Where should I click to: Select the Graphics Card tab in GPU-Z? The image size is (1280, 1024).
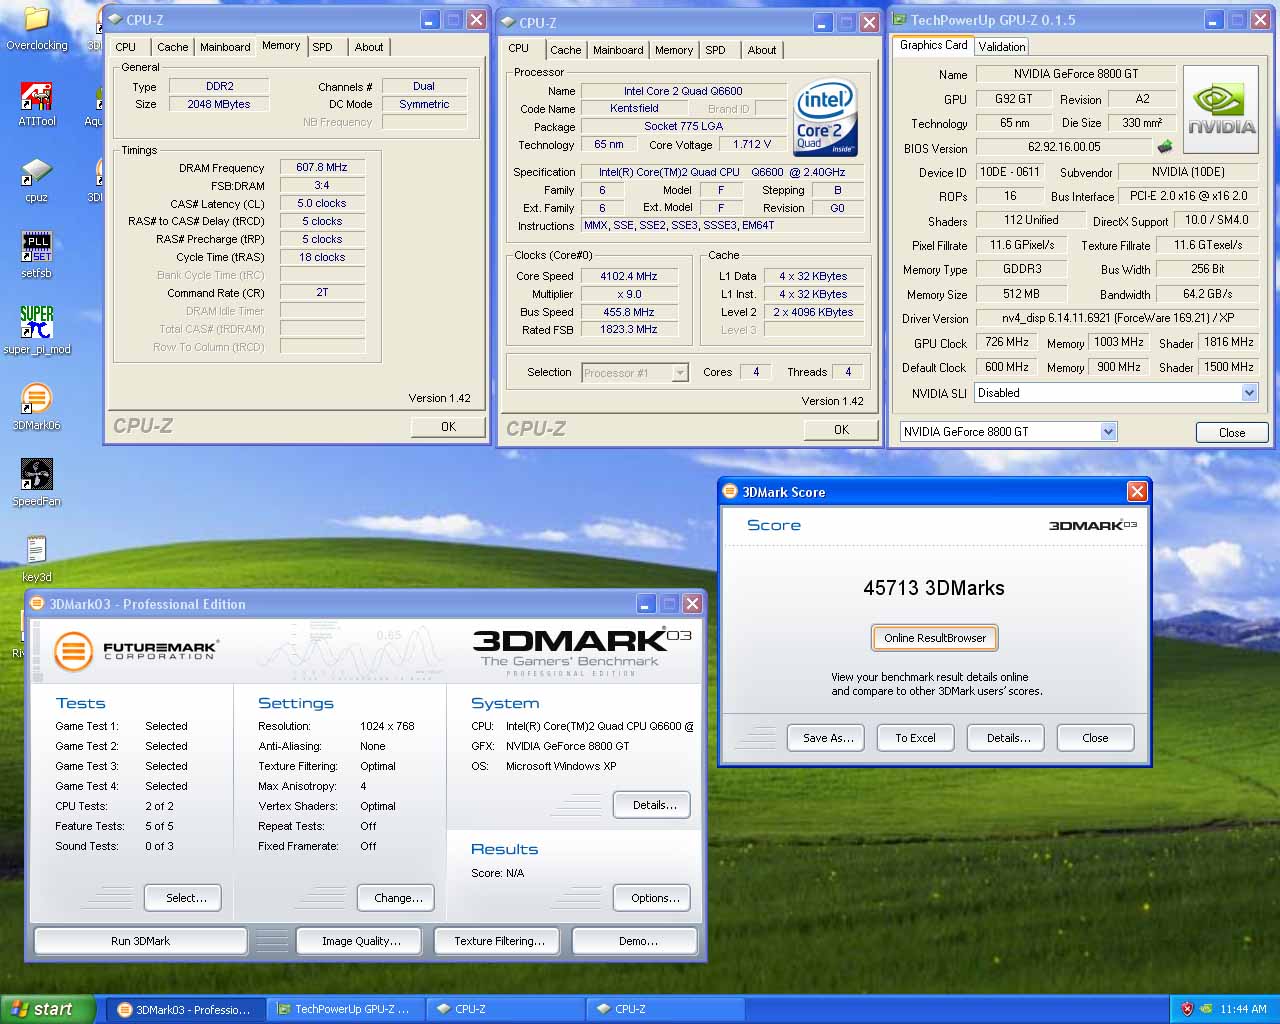point(934,45)
